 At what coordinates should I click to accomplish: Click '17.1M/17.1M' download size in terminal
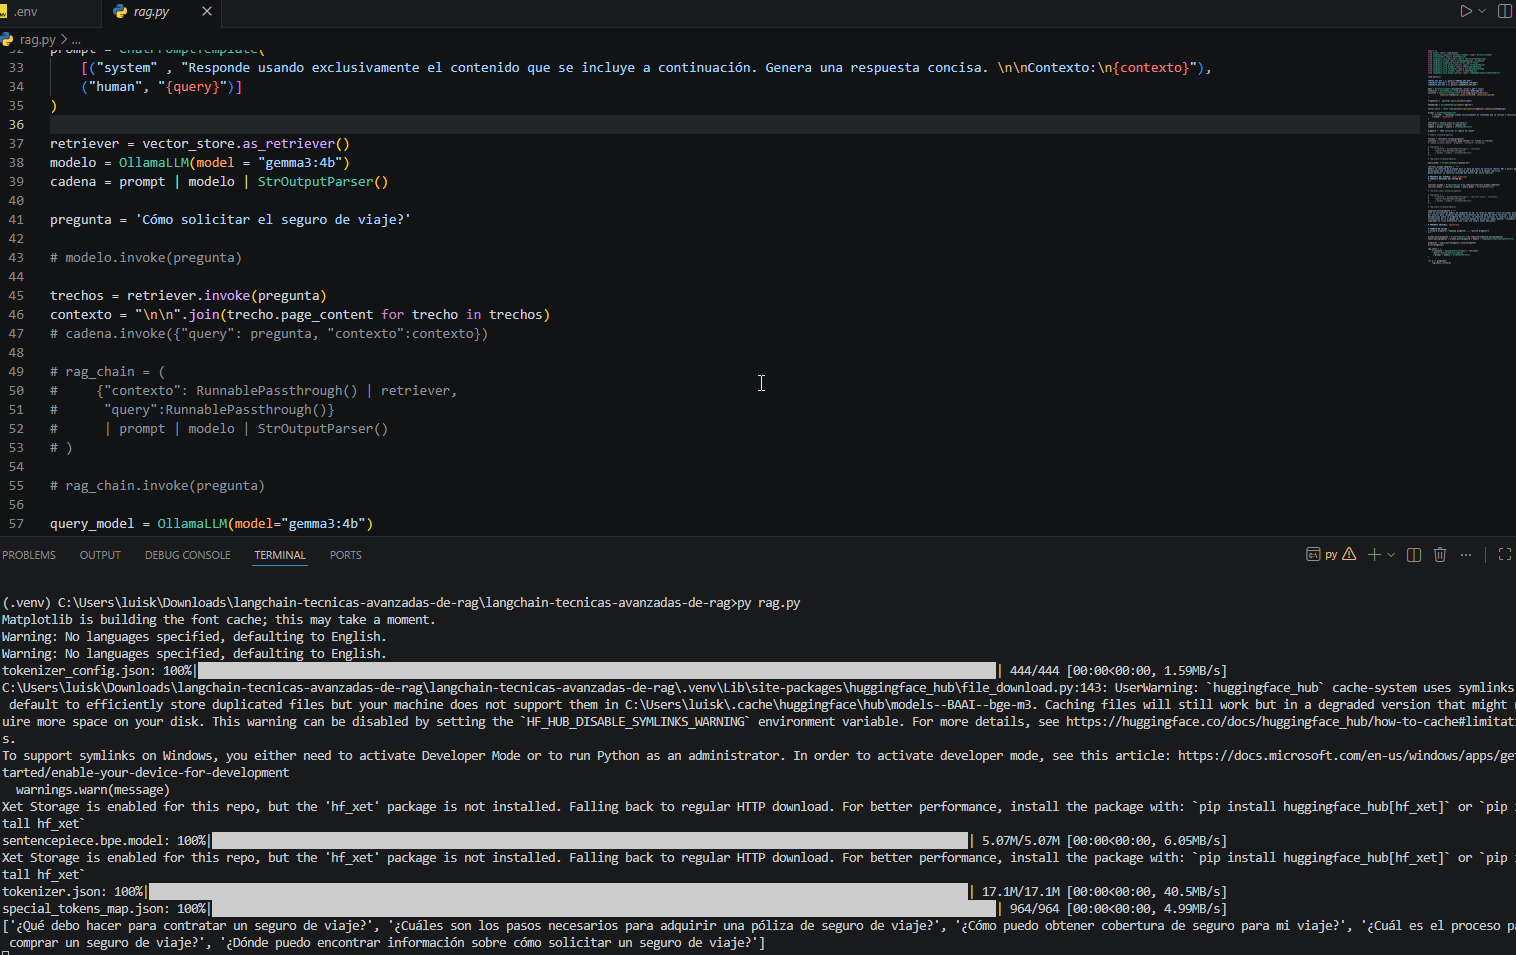click(x=1021, y=892)
